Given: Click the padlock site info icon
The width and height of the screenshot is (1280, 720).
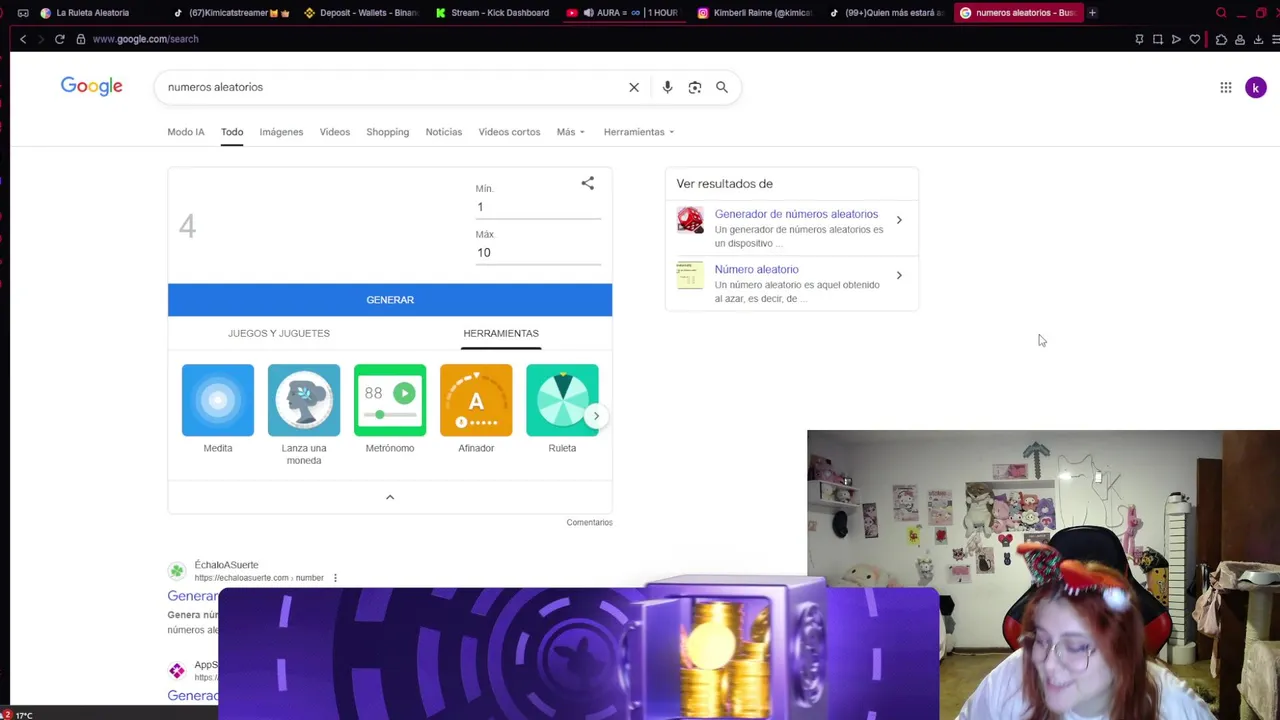Looking at the screenshot, I should tap(81, 39).
